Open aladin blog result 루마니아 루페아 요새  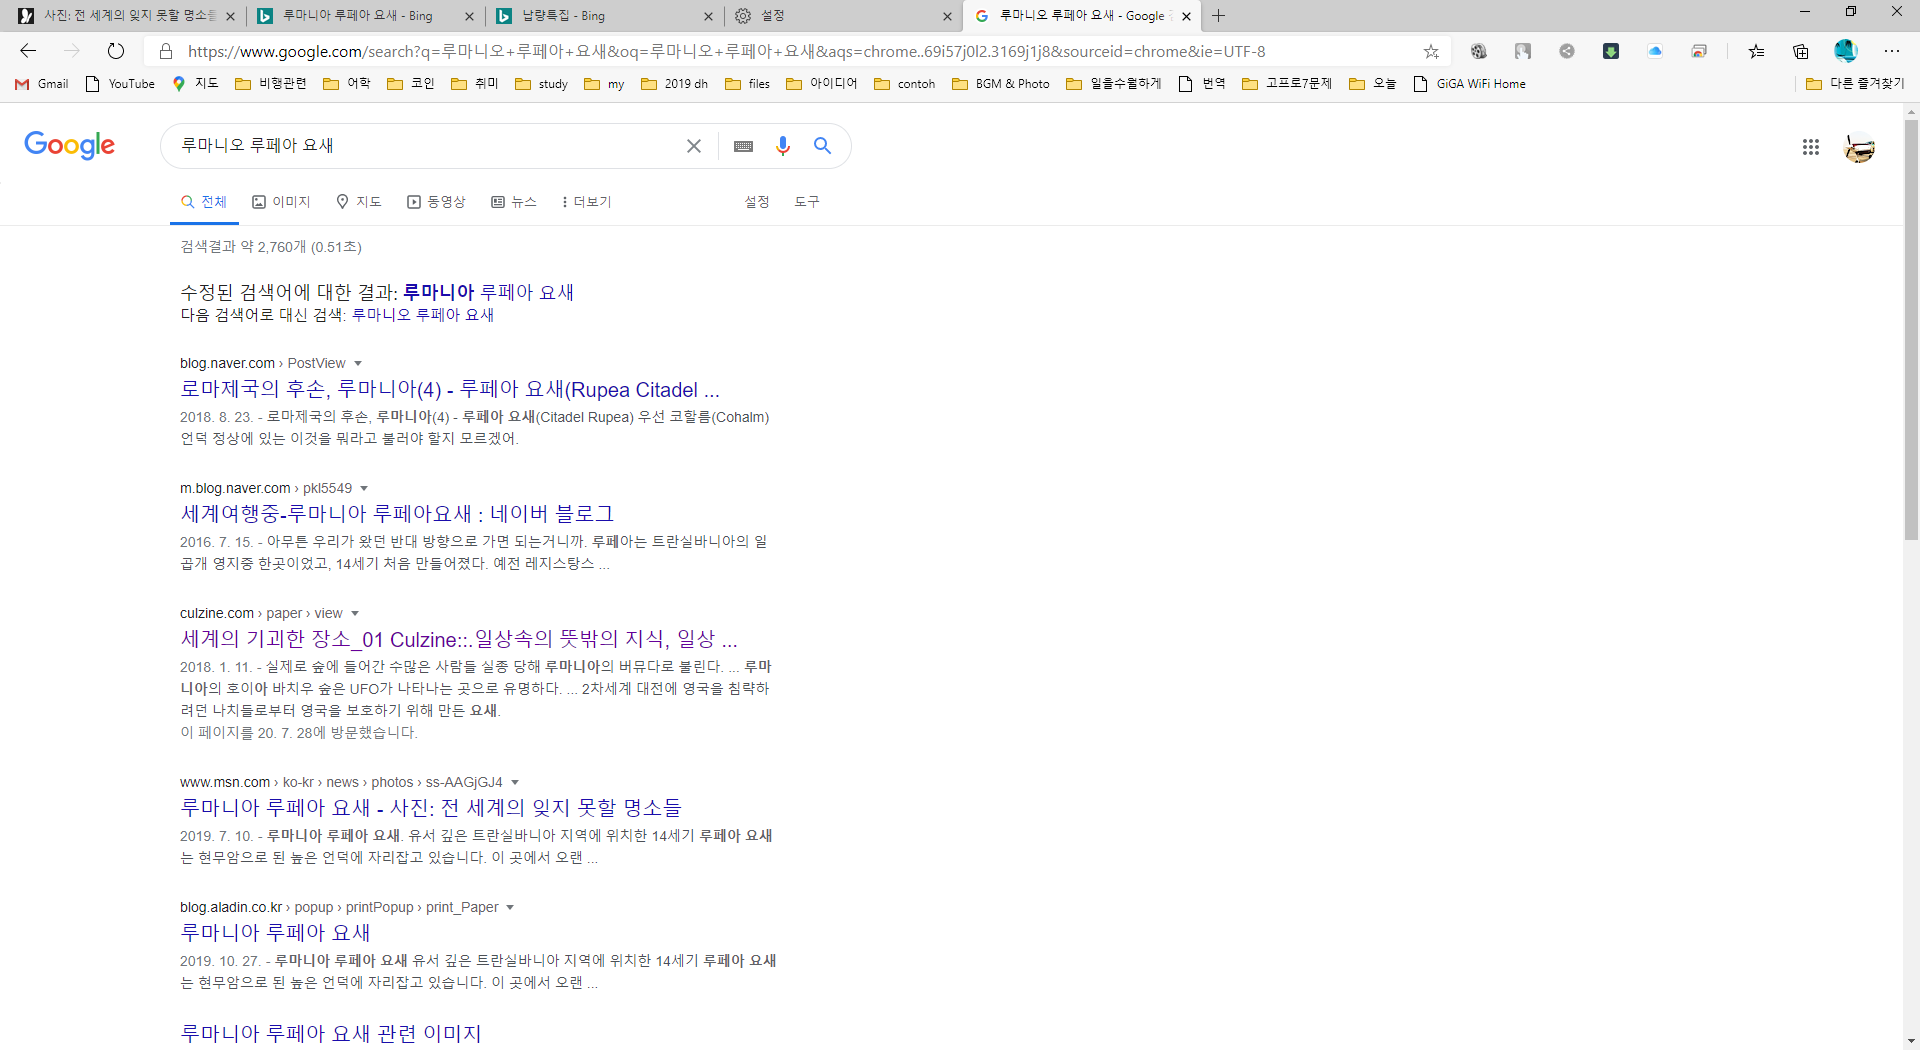(275, 933)
